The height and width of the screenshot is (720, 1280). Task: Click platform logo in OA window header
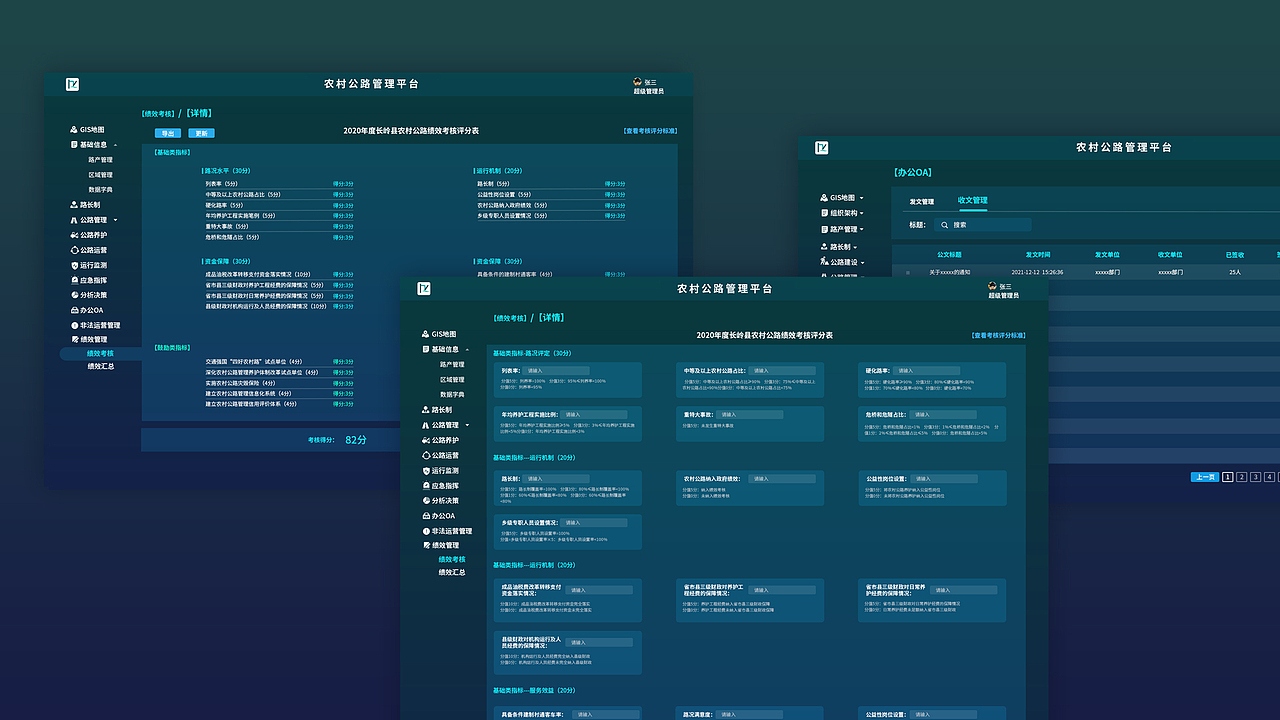[x=822, y=148]
